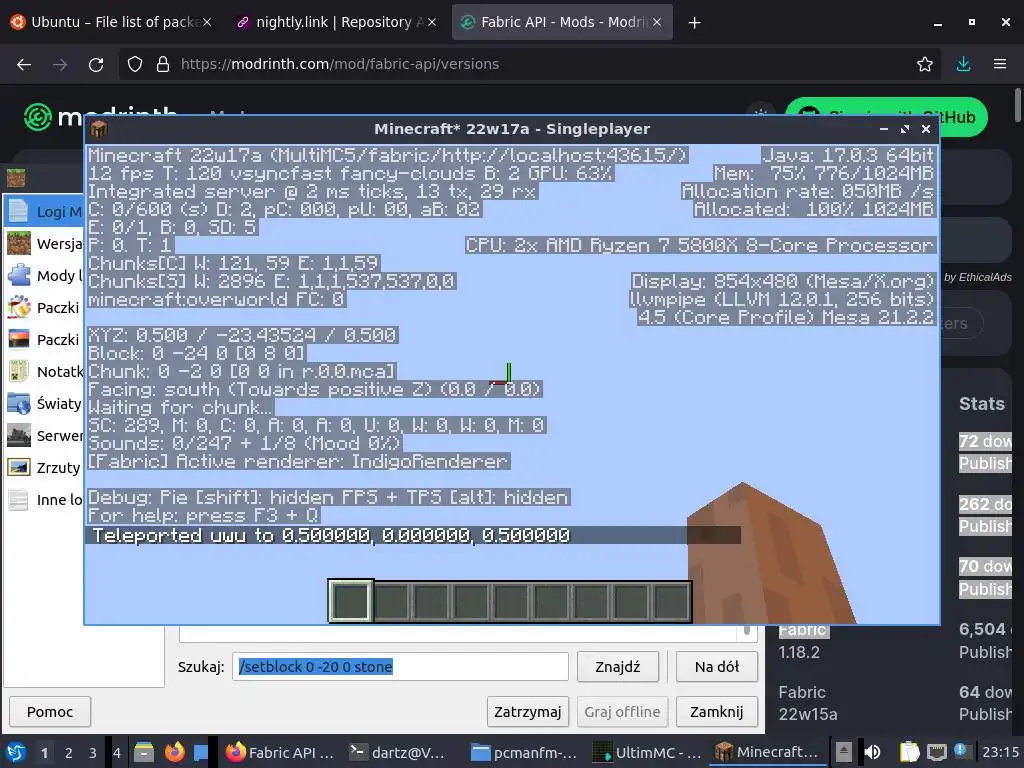1024x768 pixels.
Task: Click the Minecraft window crafting table icon
Action: coord(99,129)
